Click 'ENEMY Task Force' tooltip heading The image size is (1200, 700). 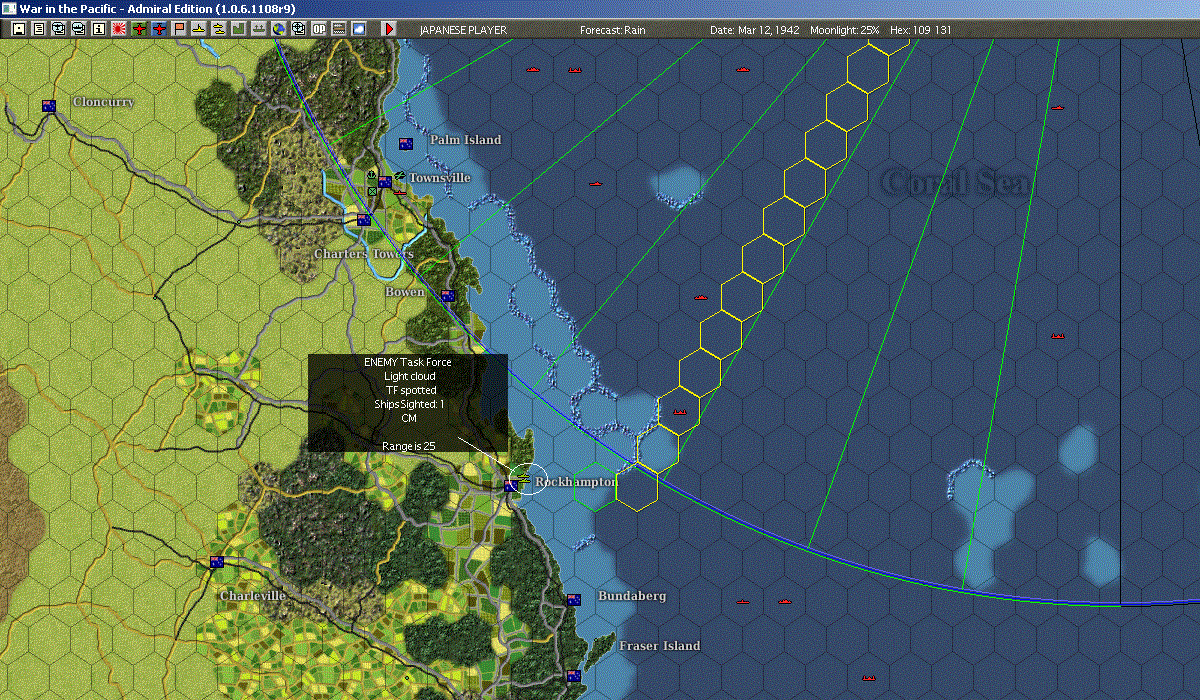pyautogui.click(x=408, y=362)
